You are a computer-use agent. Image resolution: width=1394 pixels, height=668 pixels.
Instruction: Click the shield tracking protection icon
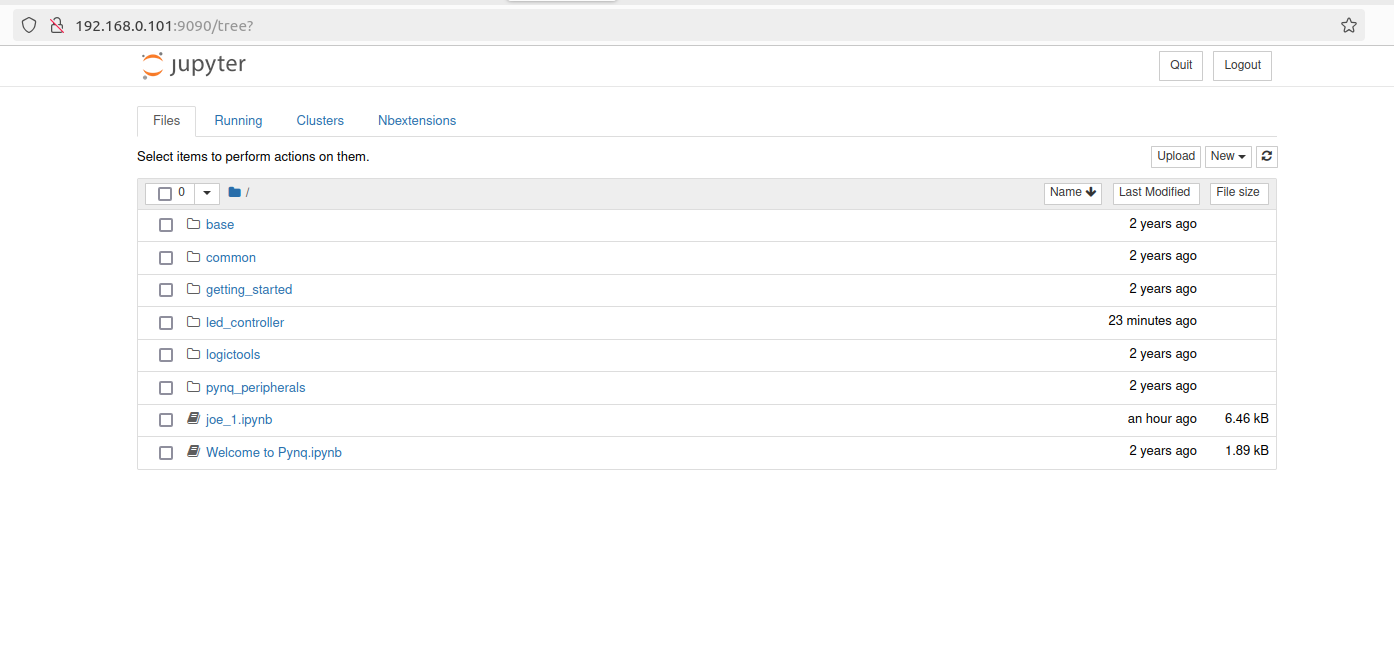[30, 25]
